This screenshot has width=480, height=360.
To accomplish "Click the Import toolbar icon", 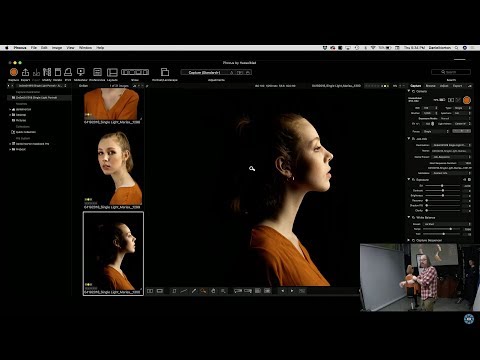I will 36,72.
